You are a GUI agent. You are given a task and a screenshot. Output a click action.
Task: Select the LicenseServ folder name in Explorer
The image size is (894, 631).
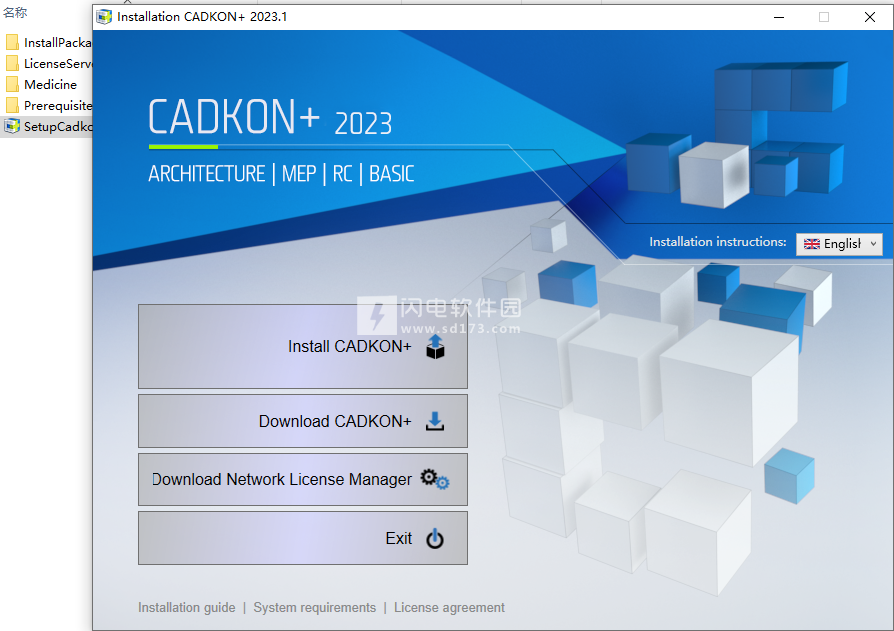[x=58, y=63]
